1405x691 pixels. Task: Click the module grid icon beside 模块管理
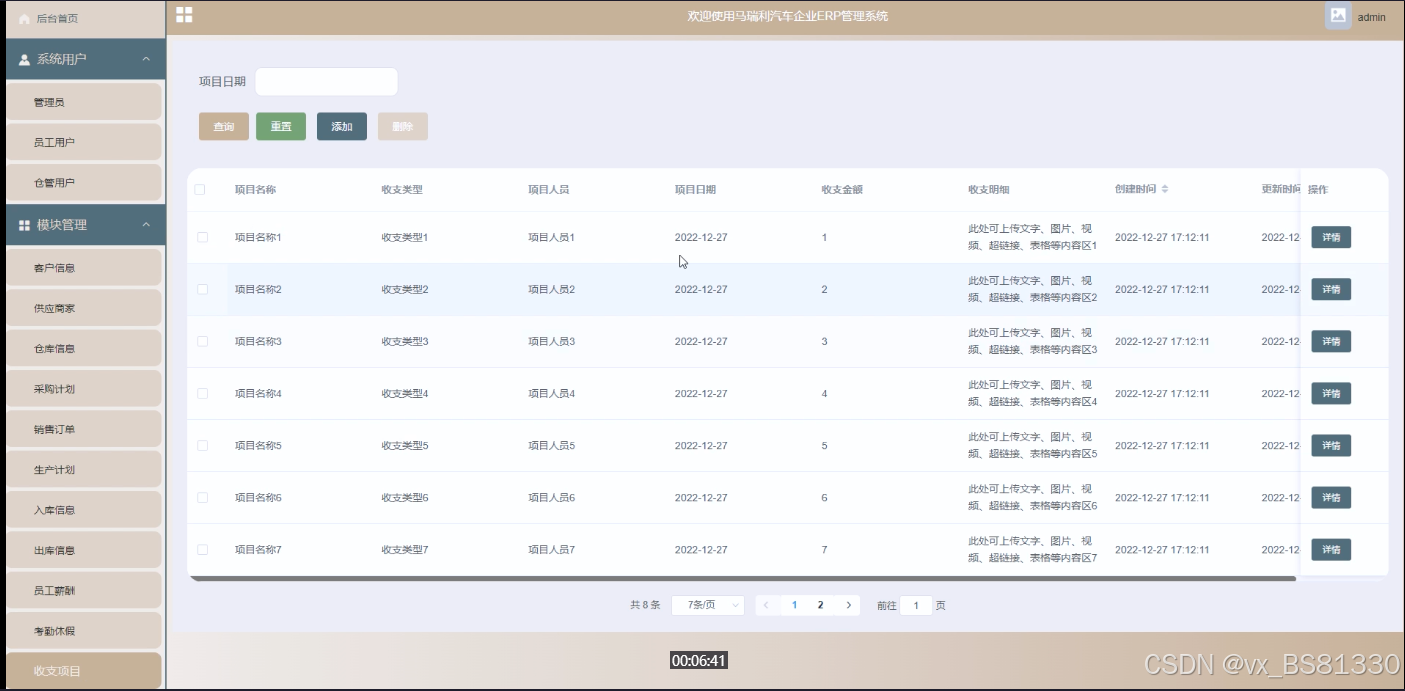(25, 226)
